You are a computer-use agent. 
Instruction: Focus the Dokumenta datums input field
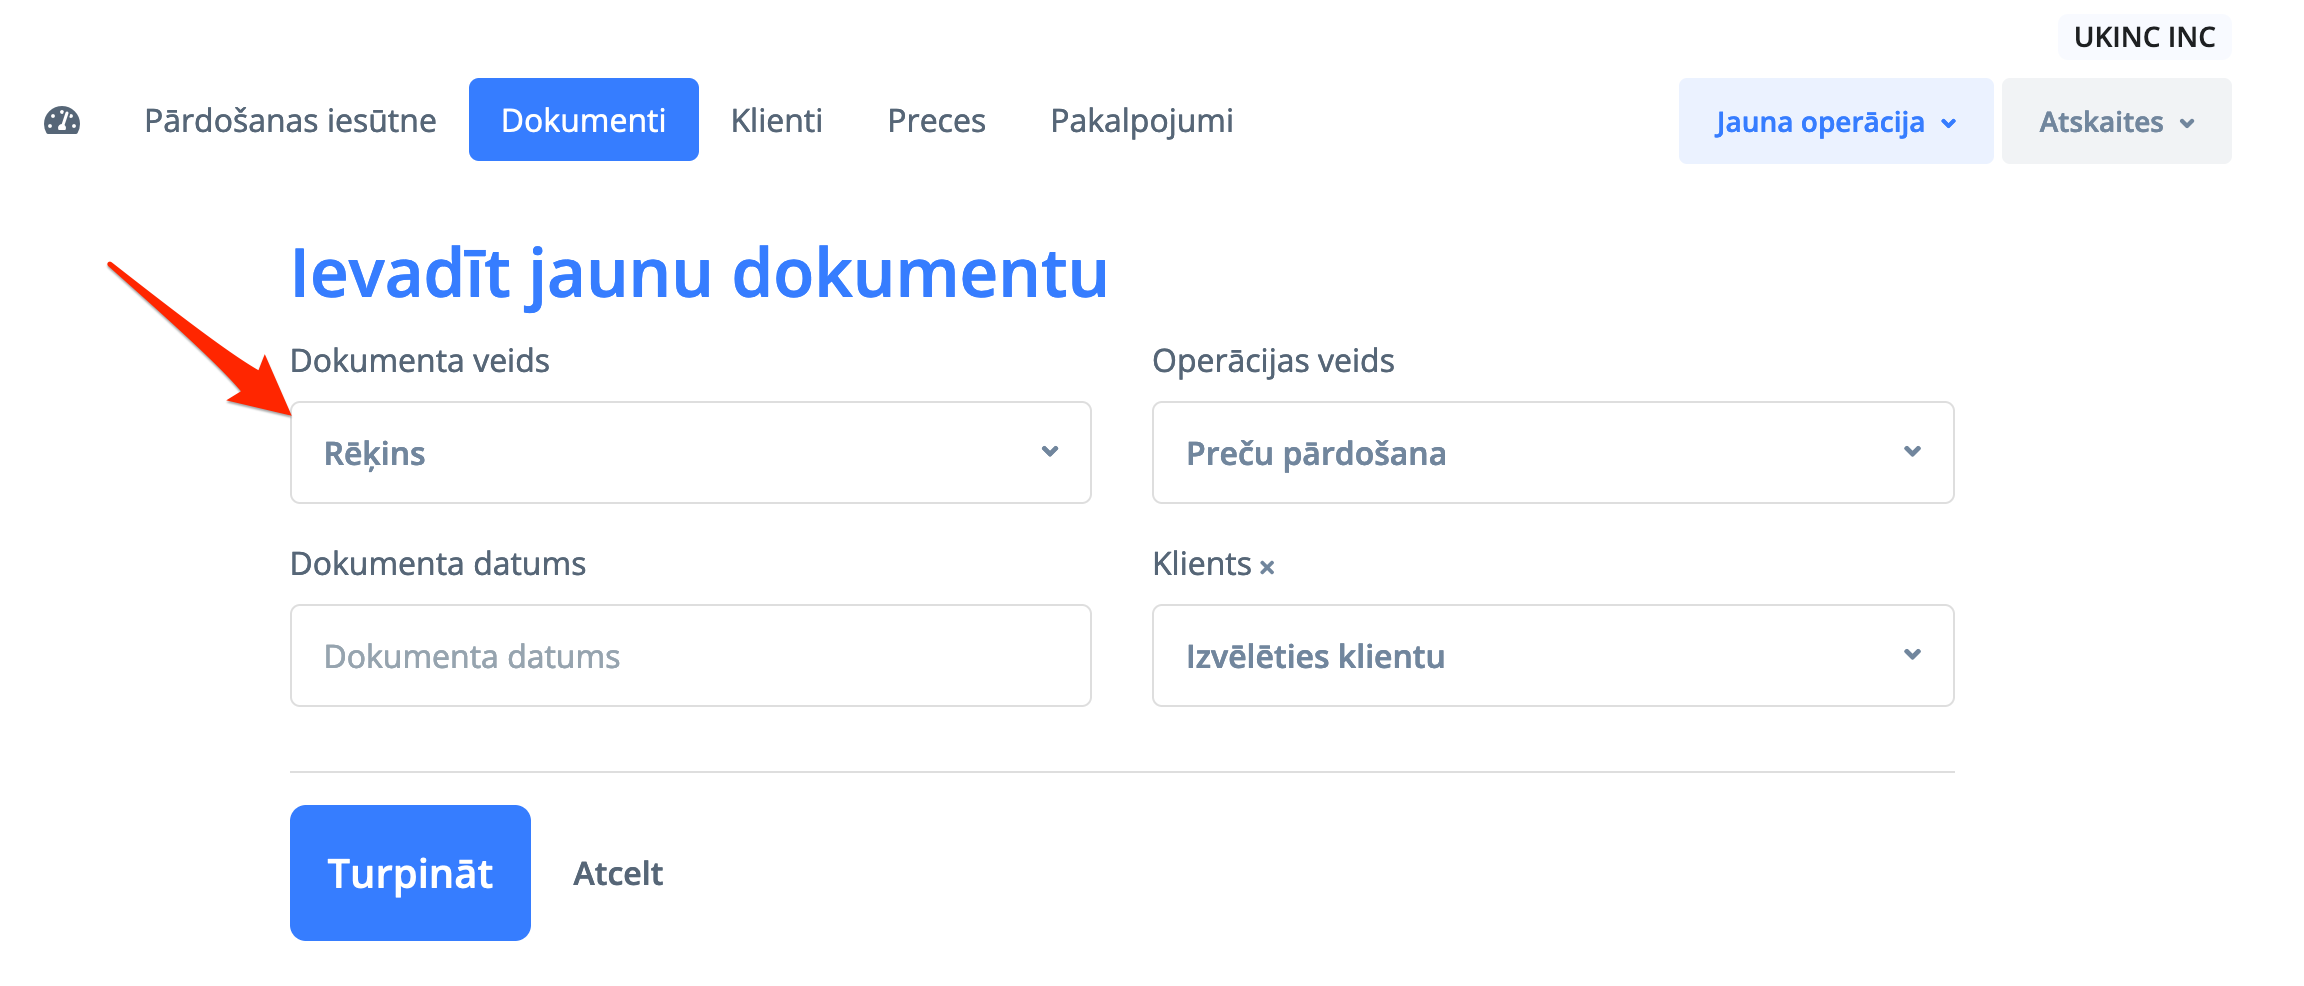689,656
